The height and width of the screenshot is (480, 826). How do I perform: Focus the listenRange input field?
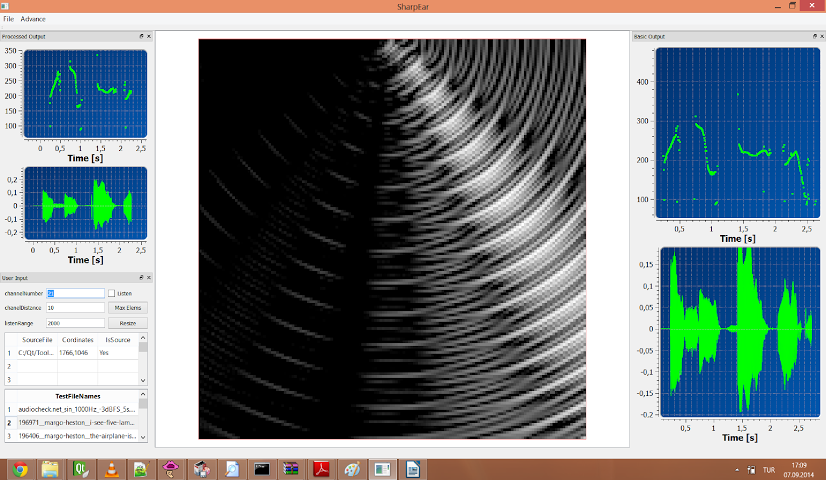75,323
